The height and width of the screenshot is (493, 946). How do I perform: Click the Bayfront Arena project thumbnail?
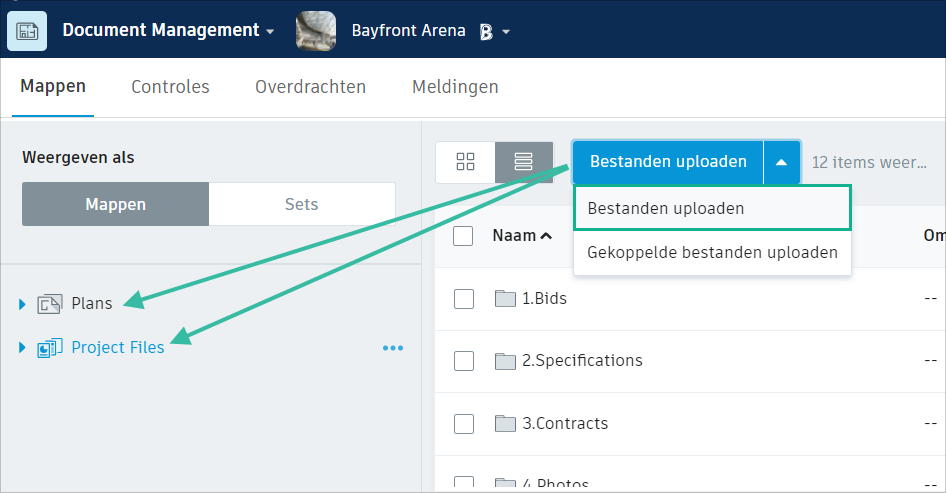click(x=315, y=31)
